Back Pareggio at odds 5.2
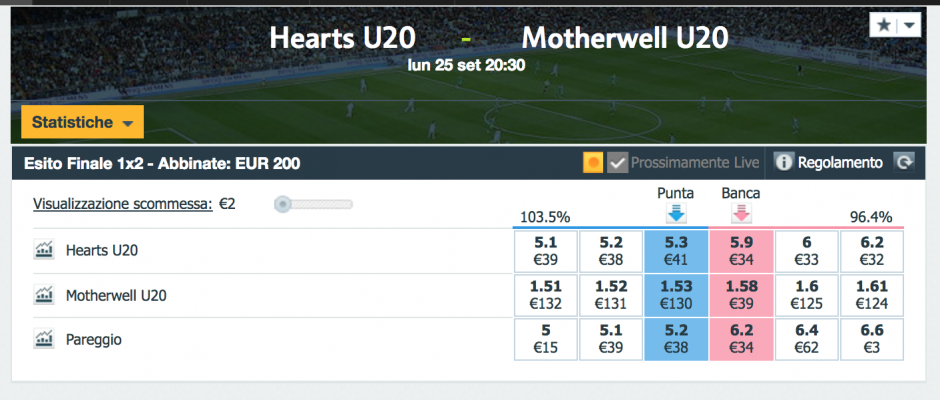 click(676, 339)
